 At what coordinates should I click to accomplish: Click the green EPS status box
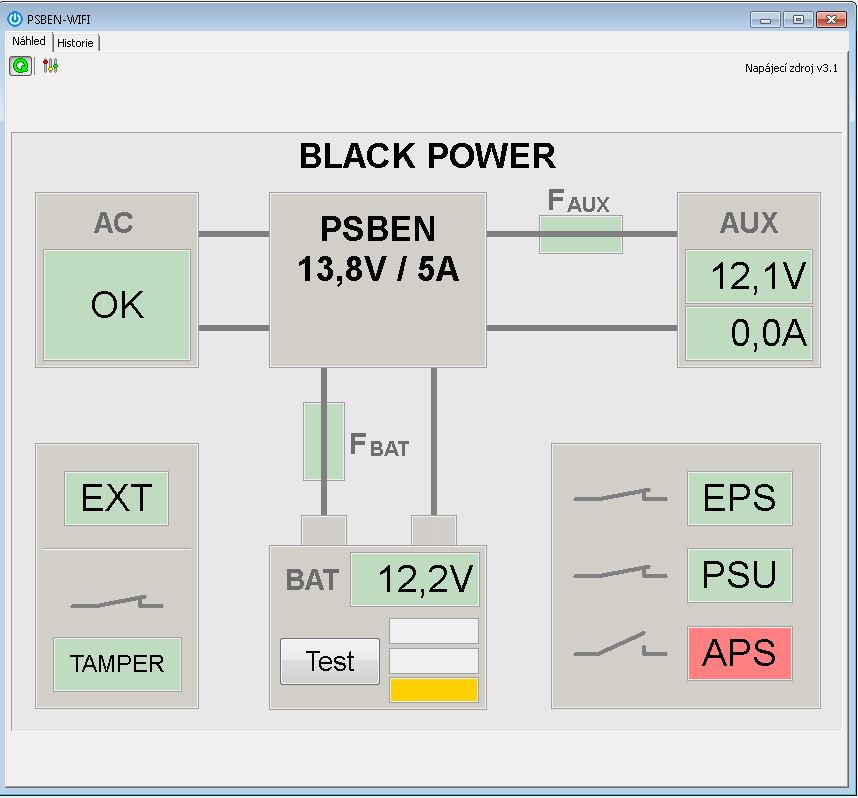coord(739,498)
